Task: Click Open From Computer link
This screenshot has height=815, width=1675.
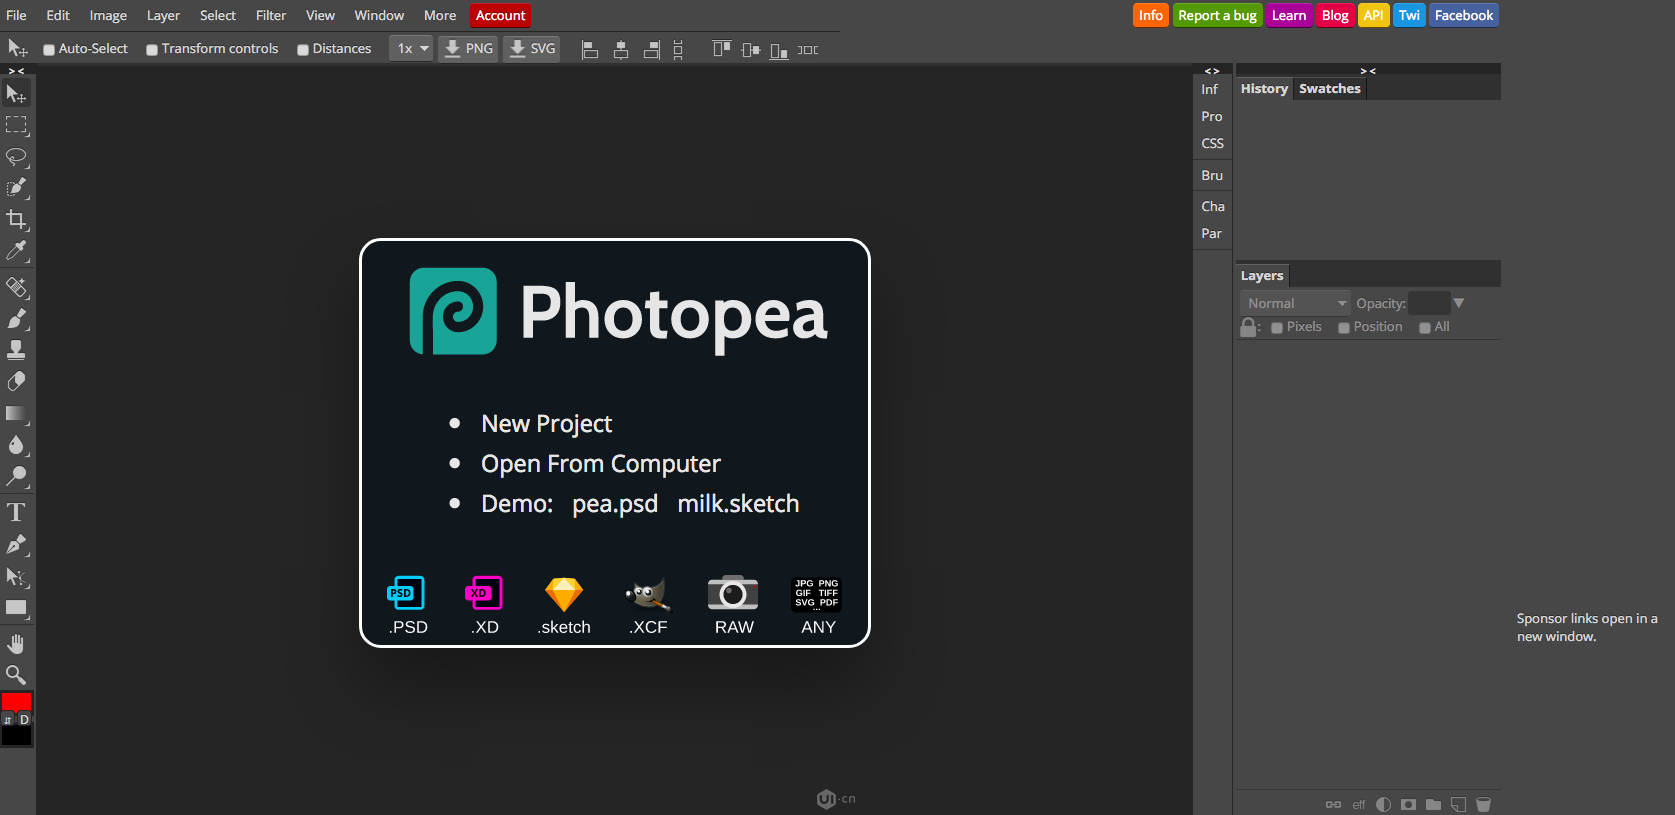Action: [x=601, y=464]
